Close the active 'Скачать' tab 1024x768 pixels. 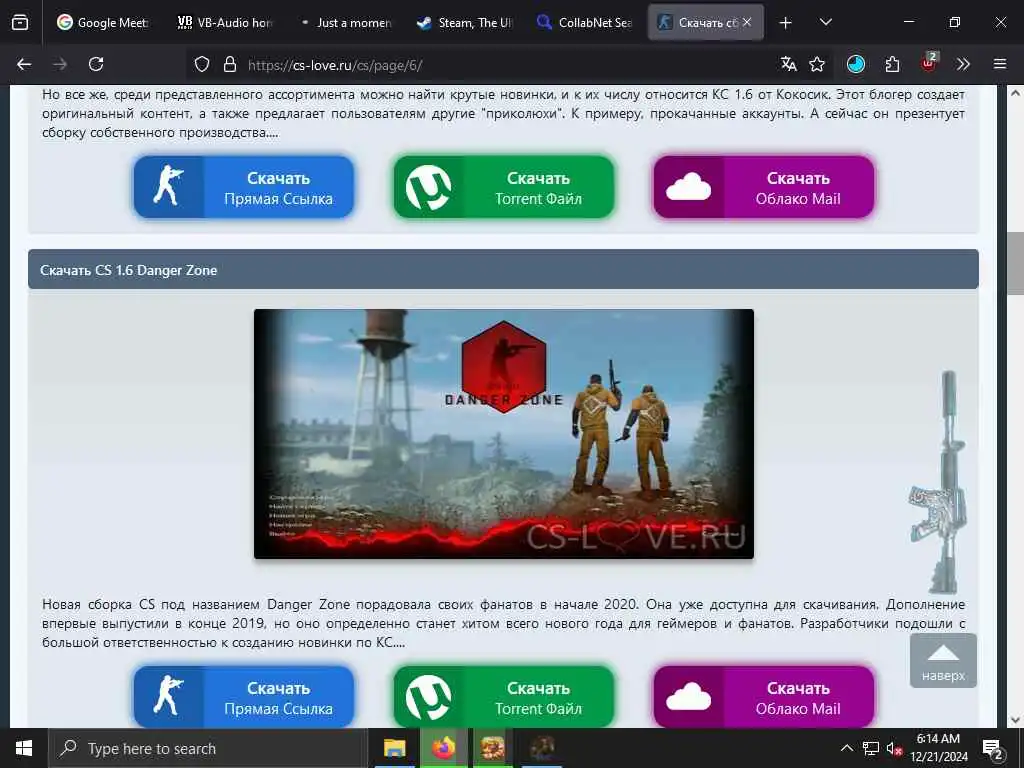(747, 22)
